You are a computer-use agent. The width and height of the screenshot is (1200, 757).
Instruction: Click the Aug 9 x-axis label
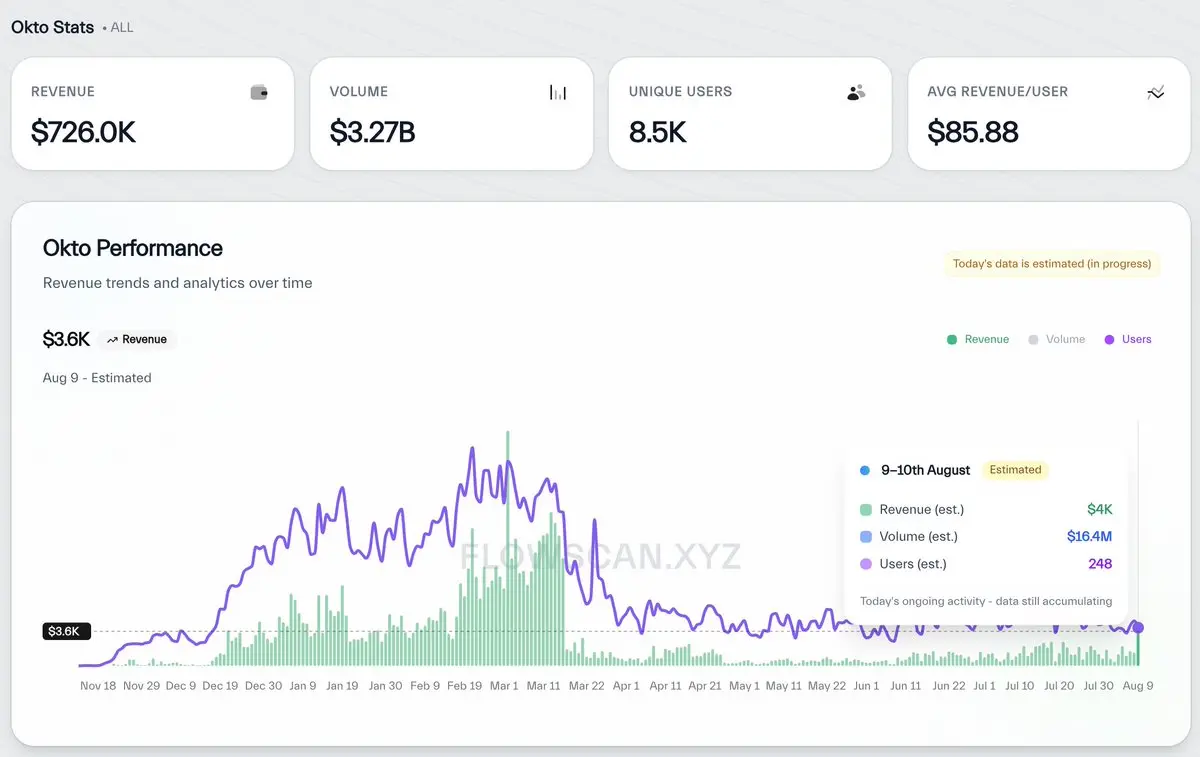point(1138,686)
